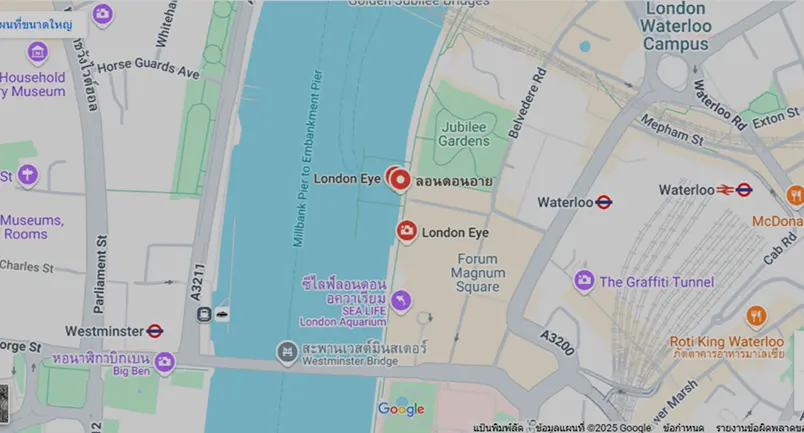Open the keyboard shortcuts link
This screenshot has width=804, height=433.
497,428
